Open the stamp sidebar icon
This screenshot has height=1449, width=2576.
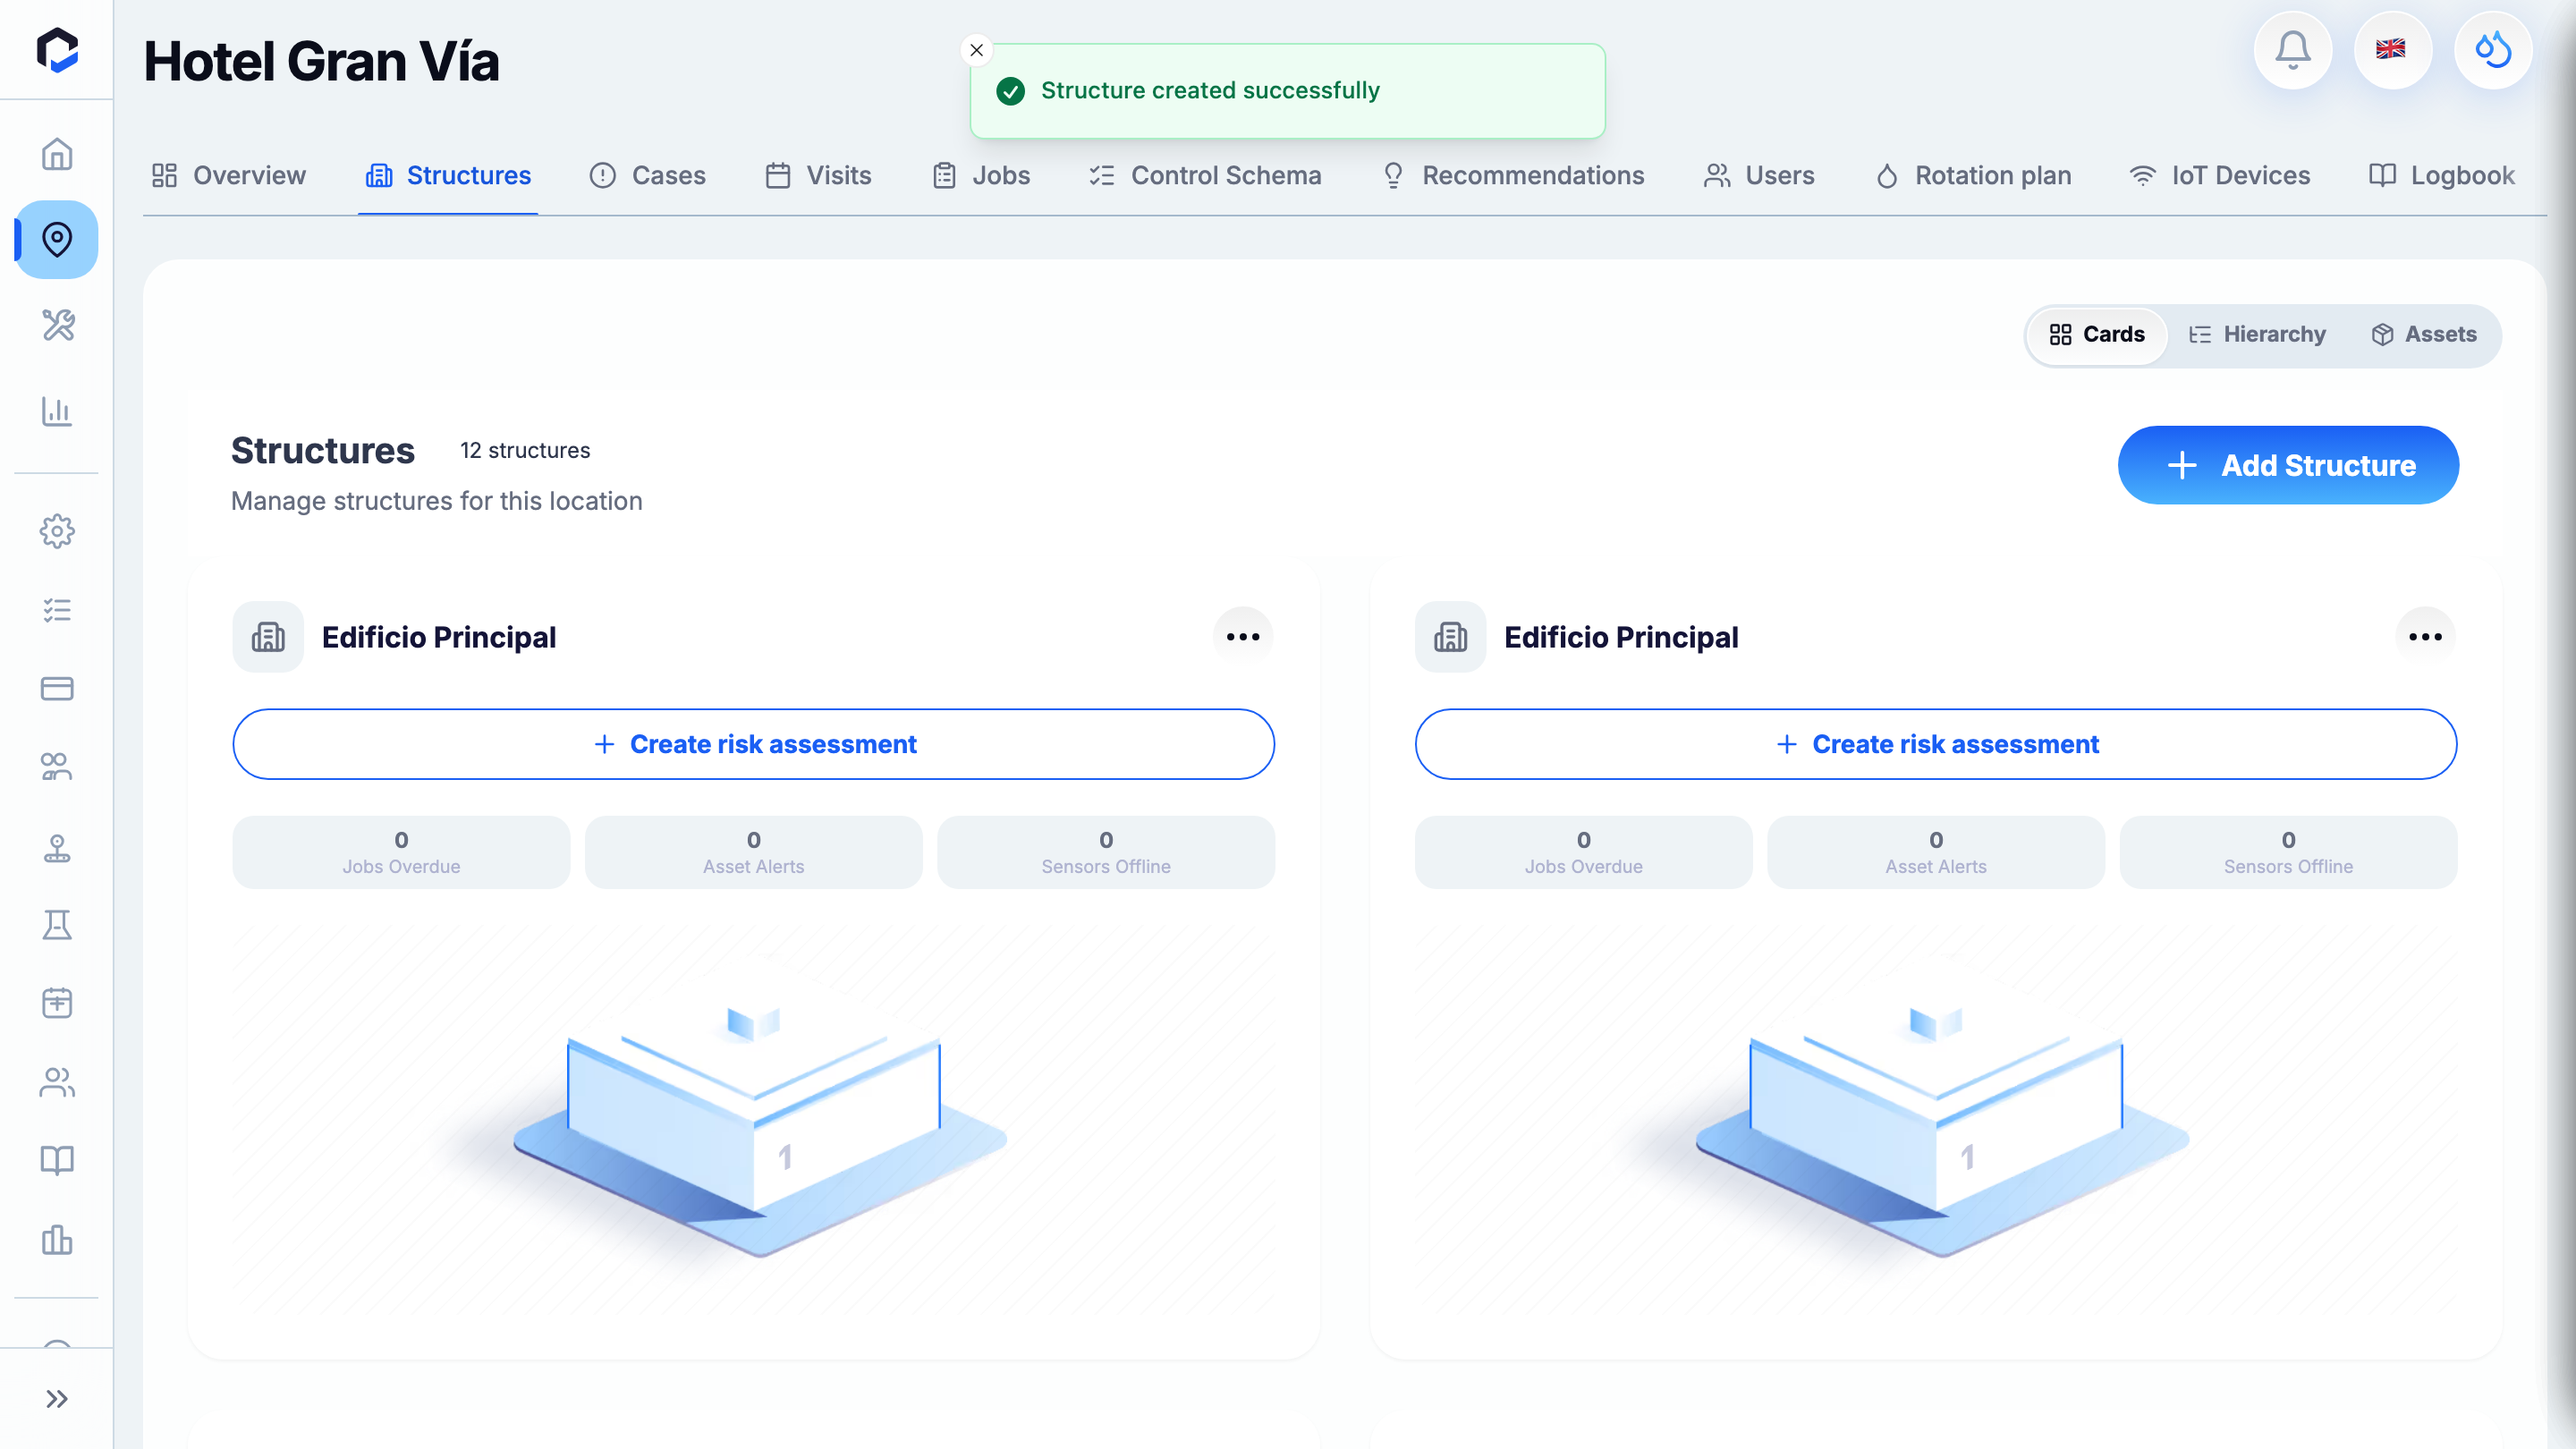tap(57, 848)
